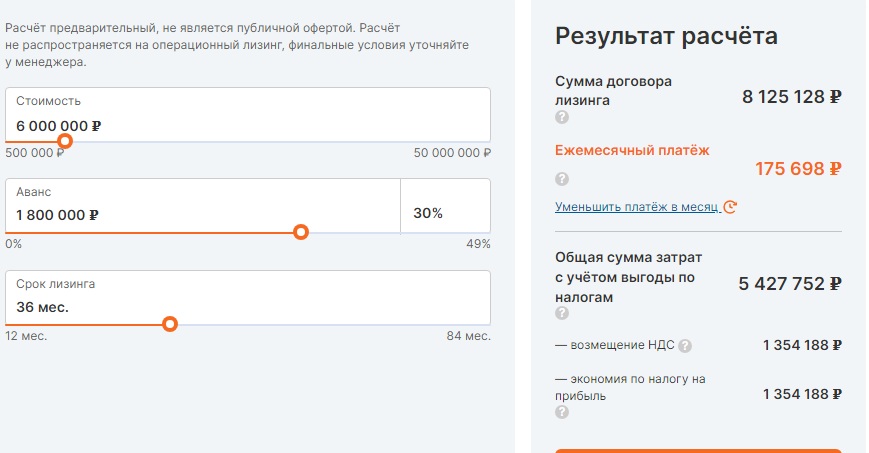Viewport: 869px width, 453px height.
Task: Click the Стоимость slider handle
Action: tap(65, 141)
